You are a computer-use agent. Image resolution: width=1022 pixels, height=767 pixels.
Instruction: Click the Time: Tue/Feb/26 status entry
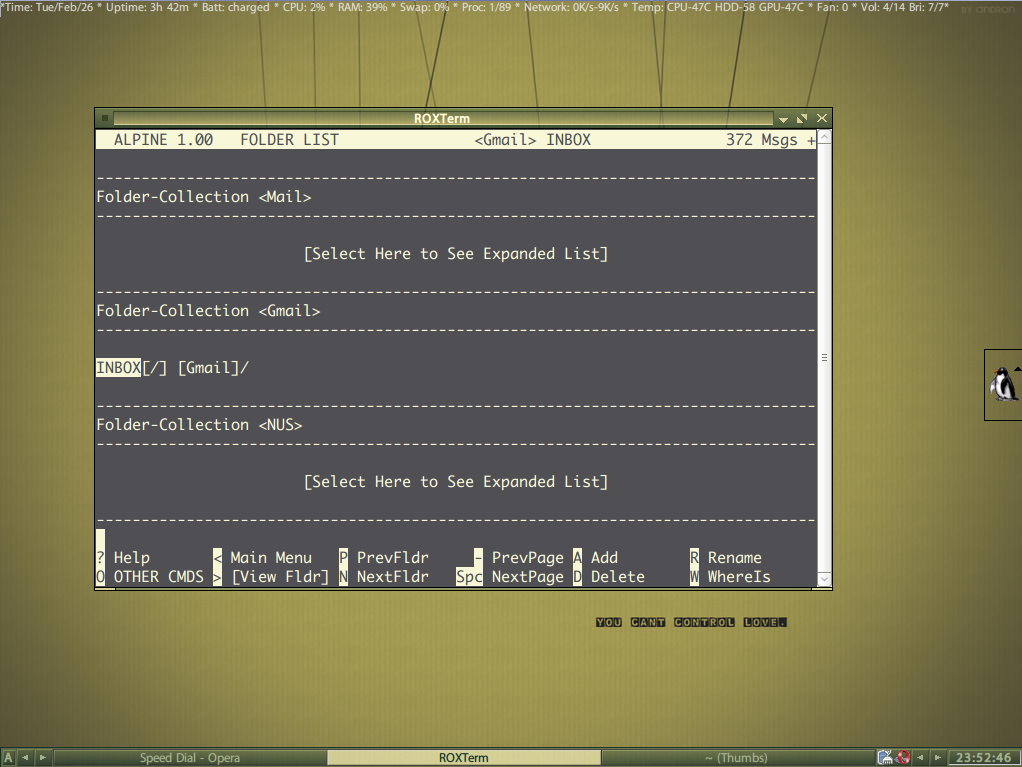(x=50, y=7)
